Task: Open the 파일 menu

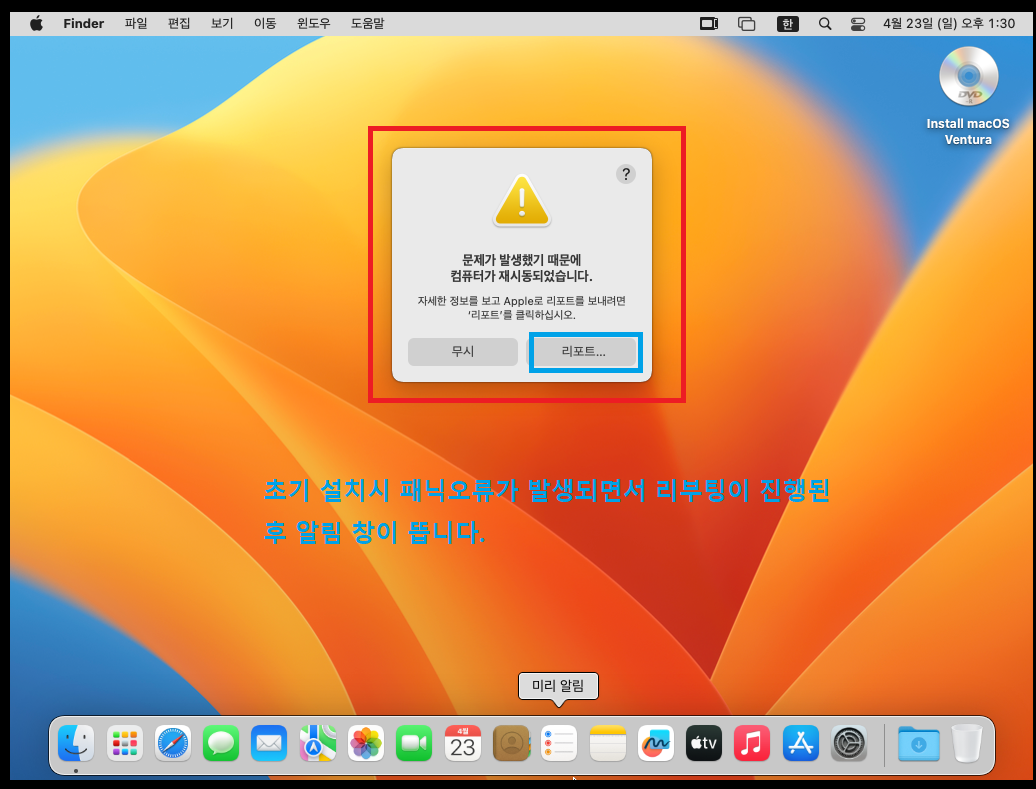Action: 136,24
